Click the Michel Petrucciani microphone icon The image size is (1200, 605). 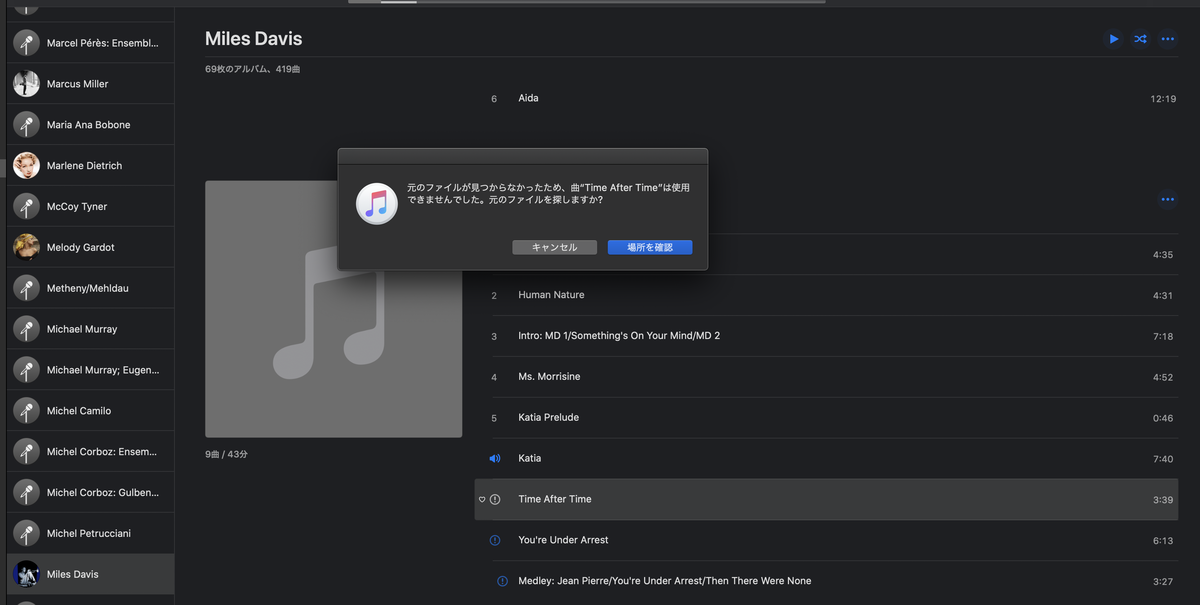coord(27,534)
